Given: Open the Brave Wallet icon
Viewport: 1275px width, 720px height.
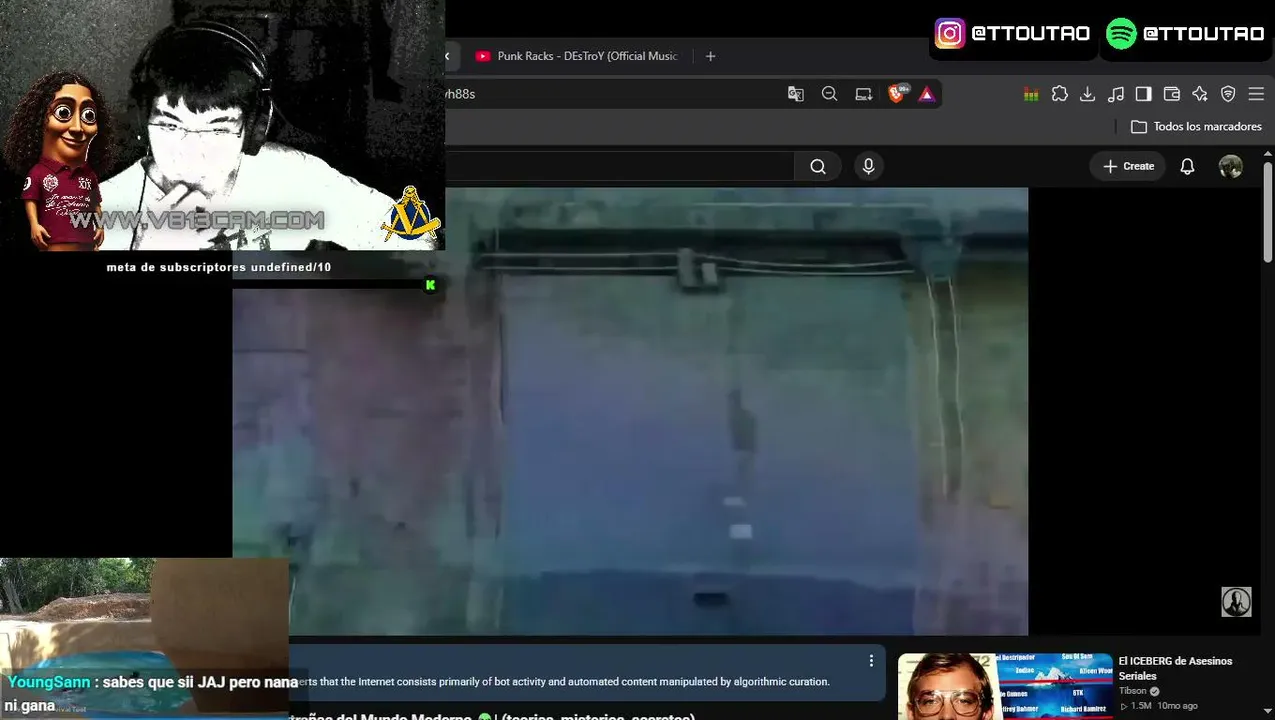Looking at the screenshot, I should coord(1172,94).
